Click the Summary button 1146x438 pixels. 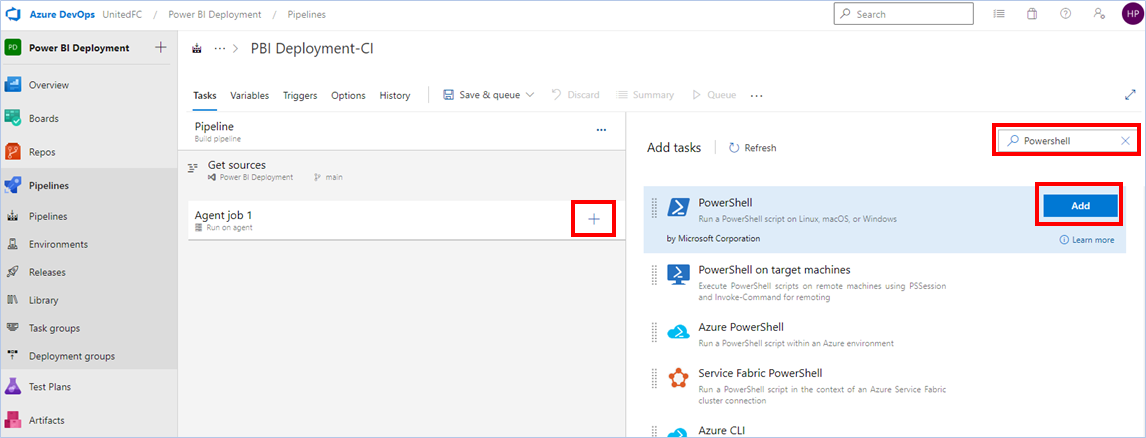click(x=645, y=95)
